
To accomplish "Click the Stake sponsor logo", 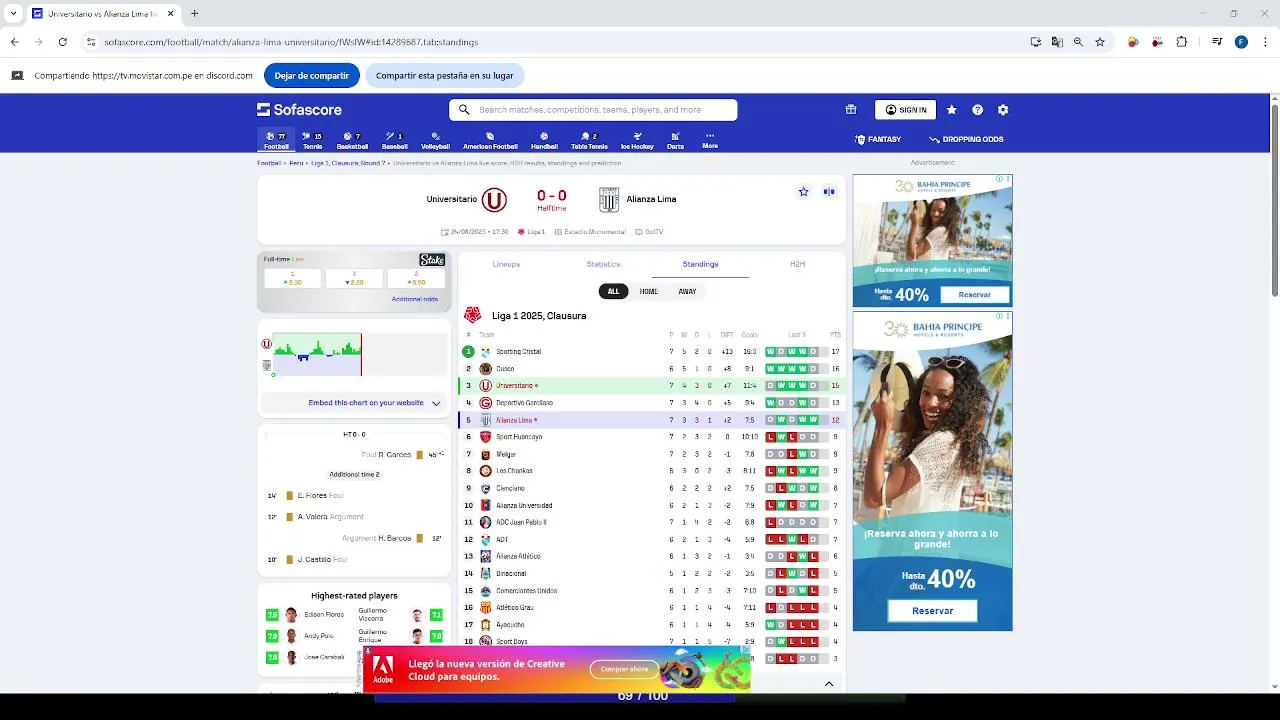I will 432,260.
